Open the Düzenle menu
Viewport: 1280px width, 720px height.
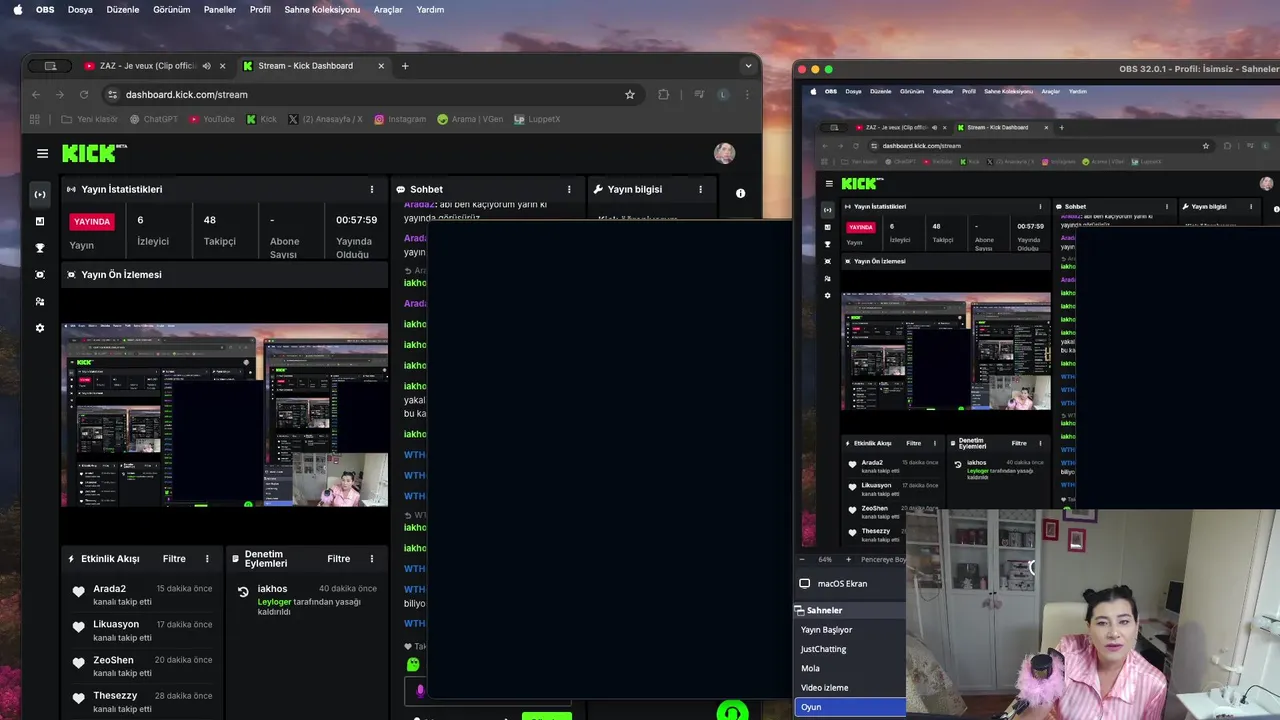pyautogui.click(x=123, y=9)
